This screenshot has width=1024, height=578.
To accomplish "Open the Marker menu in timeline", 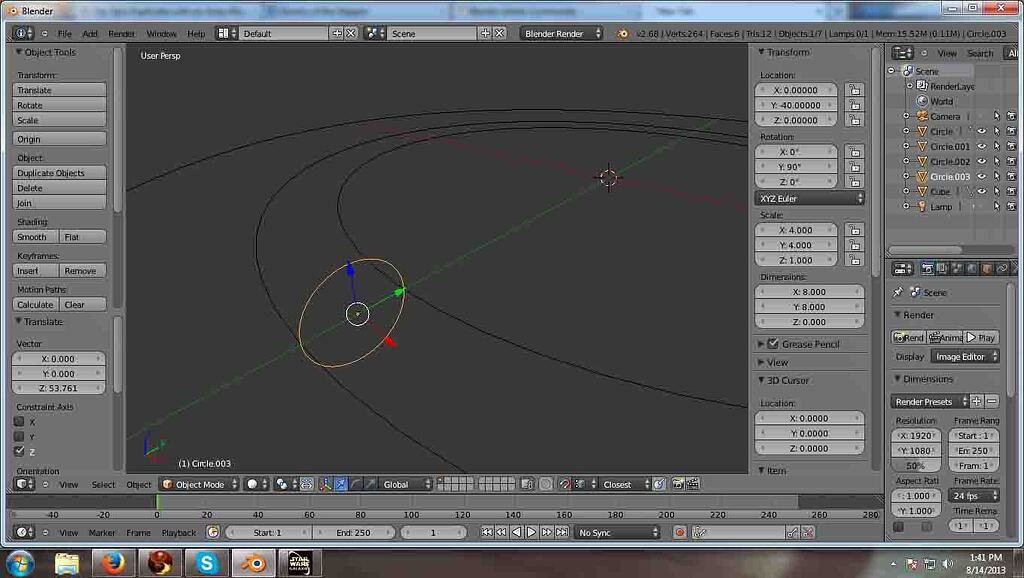I will point(102,533).
